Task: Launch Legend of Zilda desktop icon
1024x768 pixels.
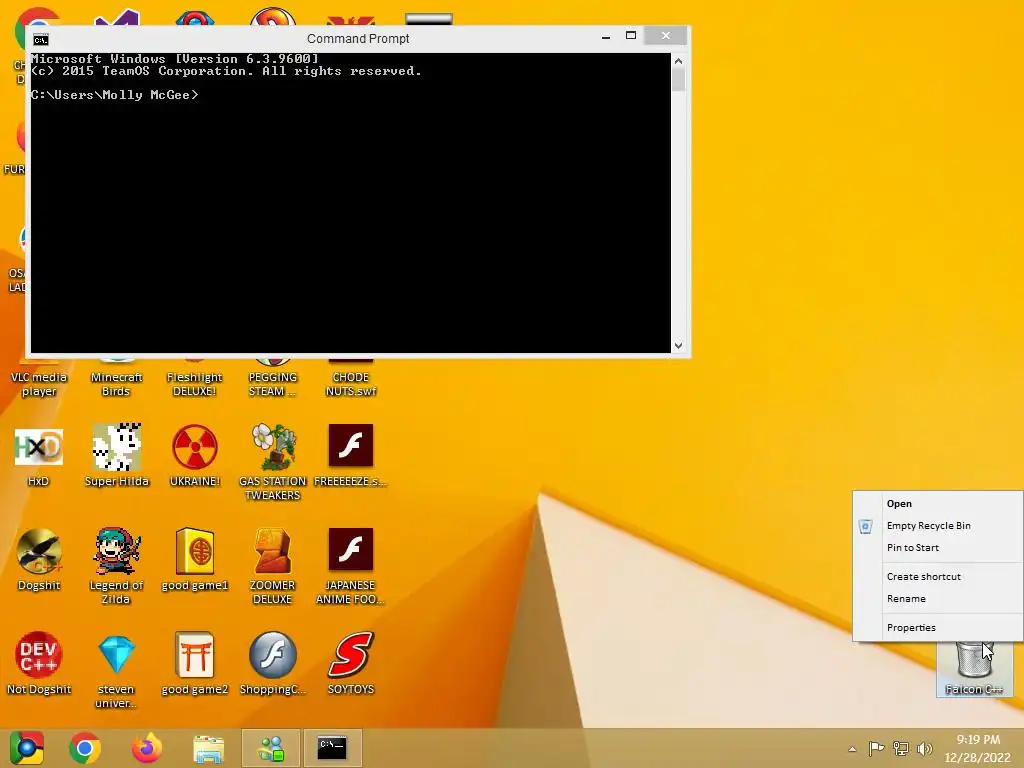Action: click(x=116, y=566)
